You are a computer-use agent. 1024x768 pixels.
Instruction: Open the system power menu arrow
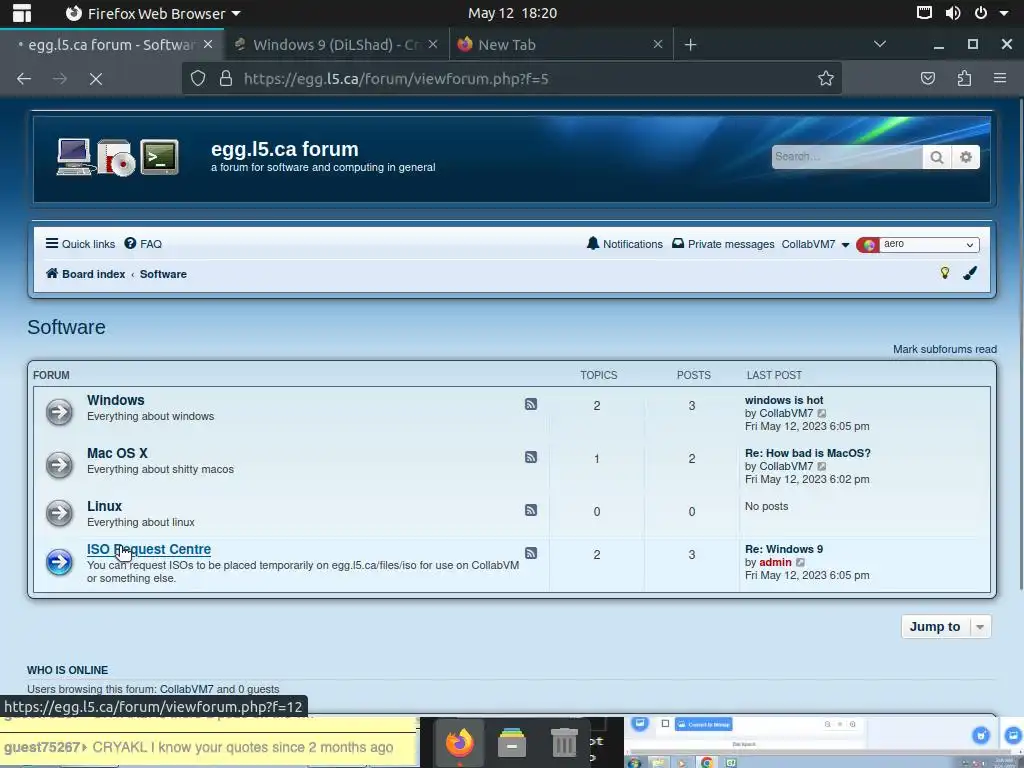click(x=1004, y=13)
